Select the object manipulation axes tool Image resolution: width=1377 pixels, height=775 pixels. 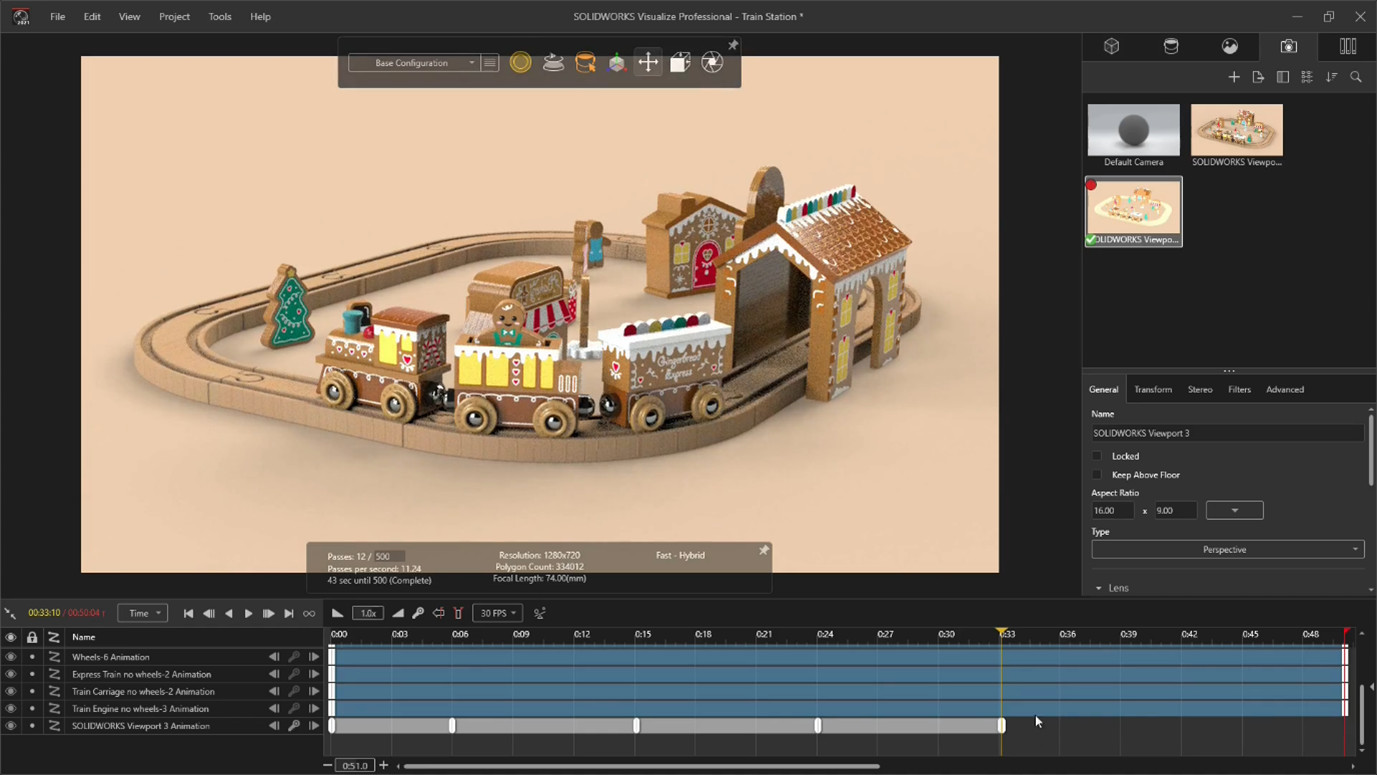617,62
